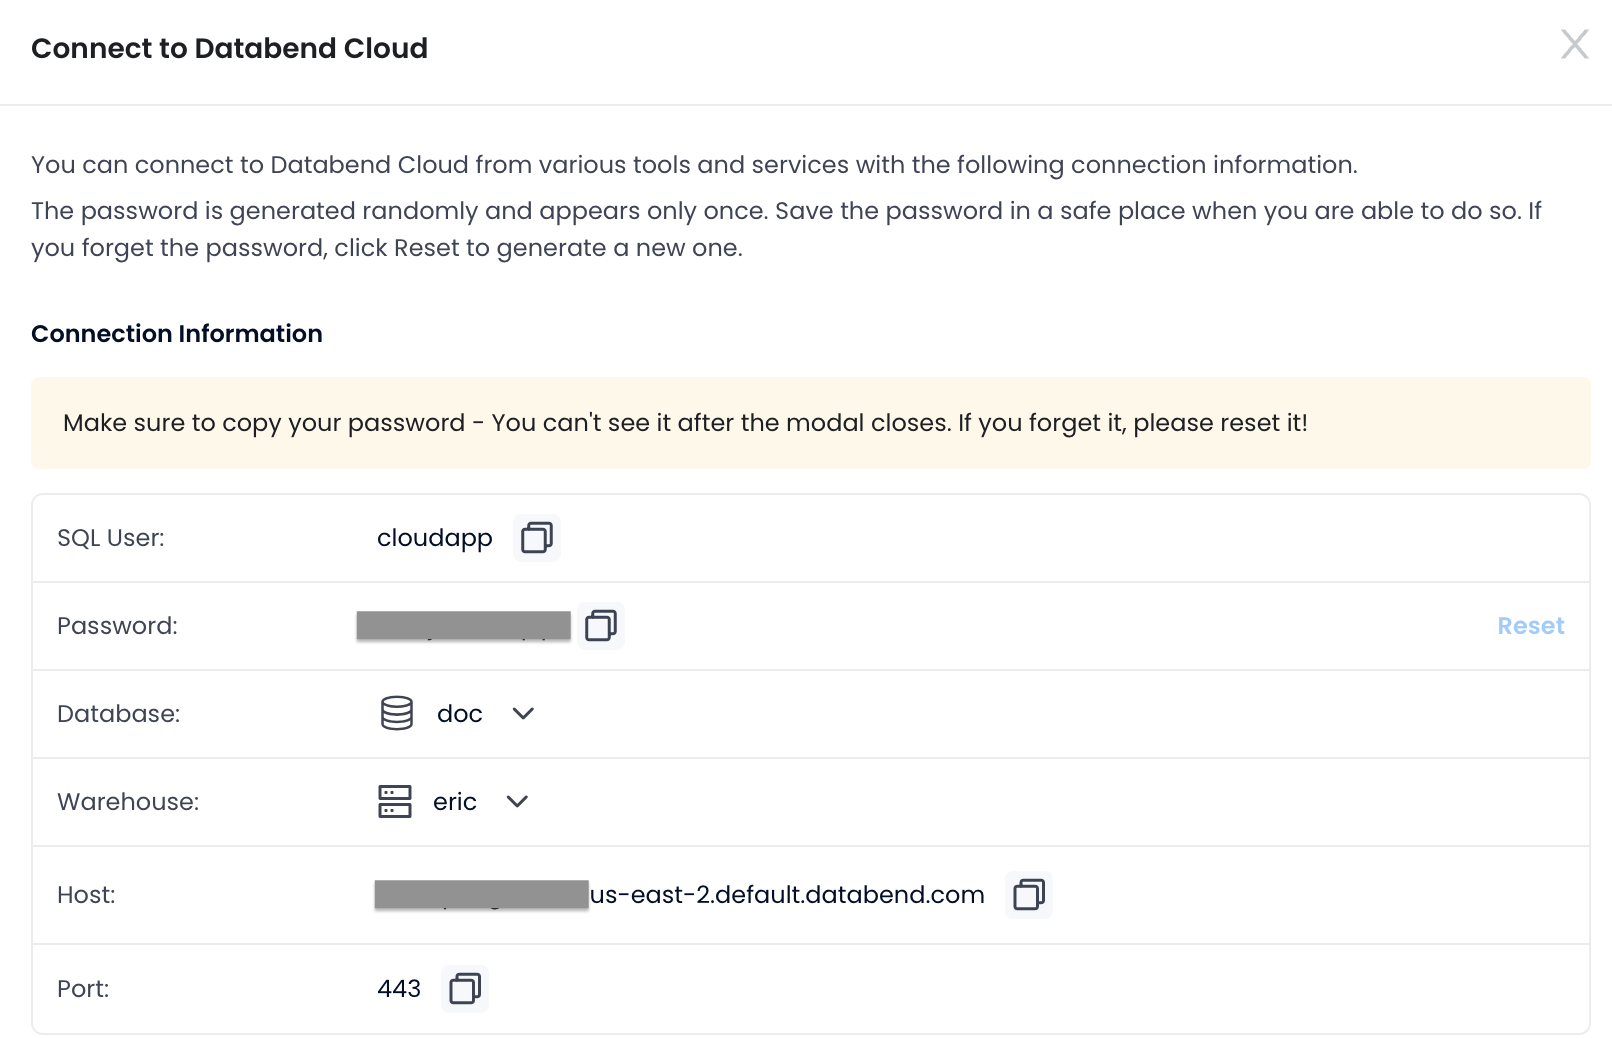Viewport: 1612px width, 1038px height.
Task: Click the 'Database:' label
Action: pyautogui.click(x=119, y=714)
